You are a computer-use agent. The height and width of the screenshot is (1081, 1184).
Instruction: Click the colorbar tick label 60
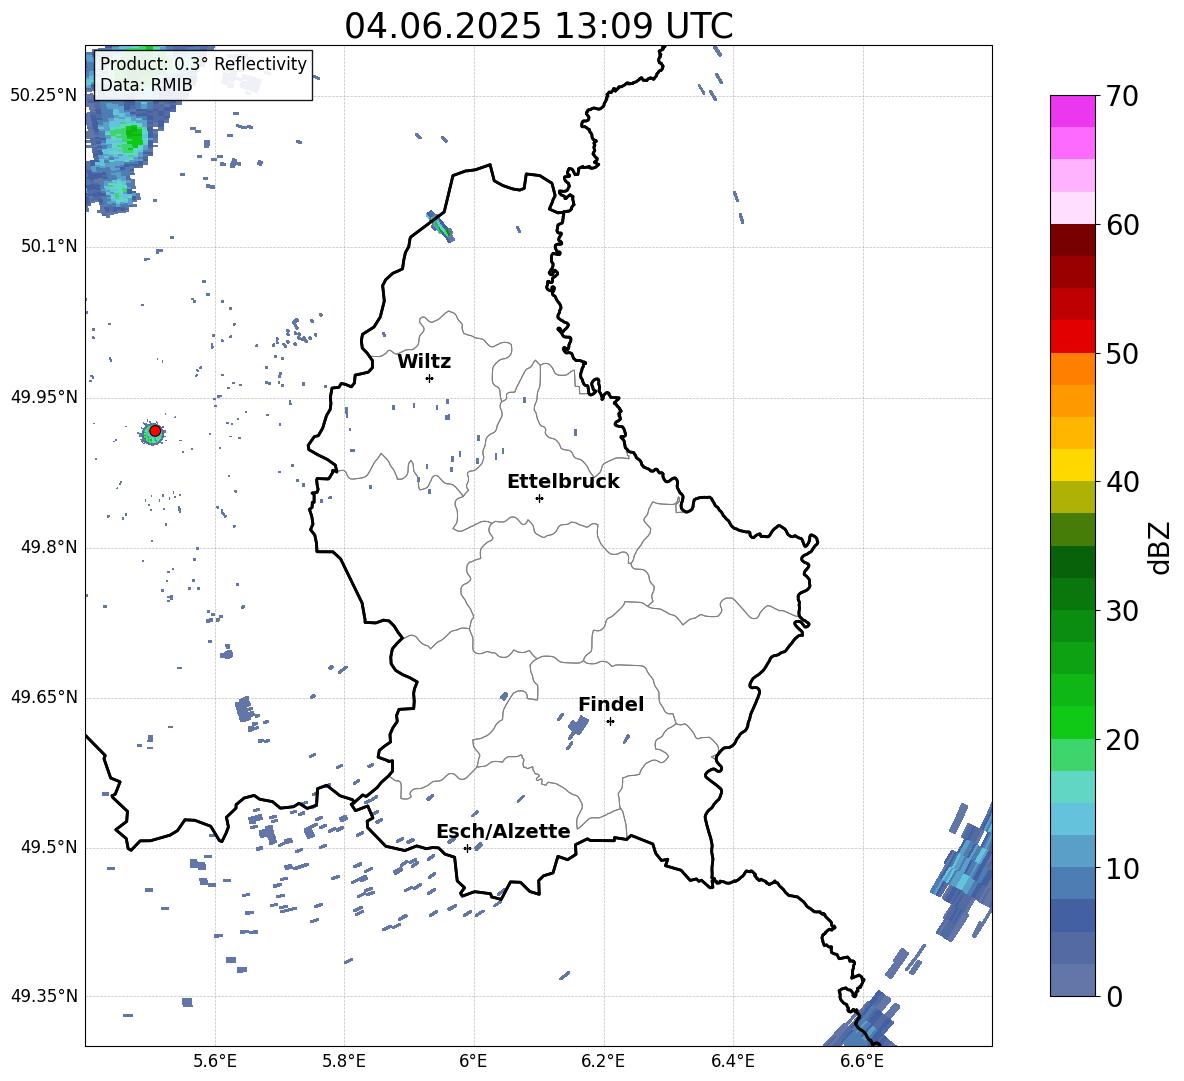pos(1123,225)
